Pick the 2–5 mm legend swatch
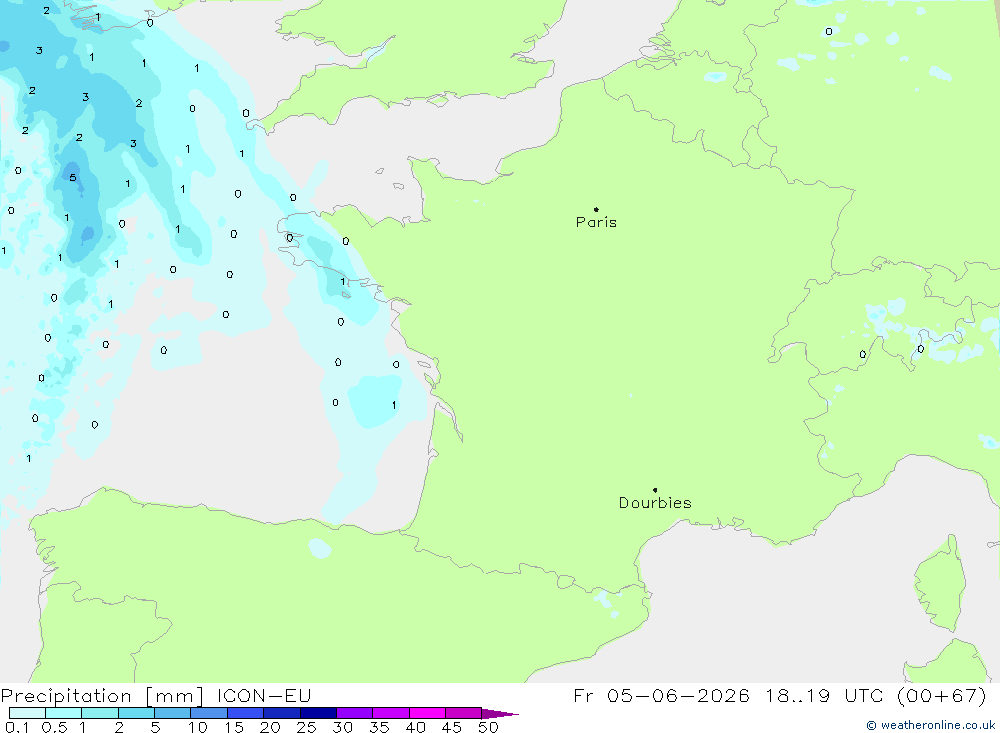Viewport: 1000px width, 733px height. point(136,713)
